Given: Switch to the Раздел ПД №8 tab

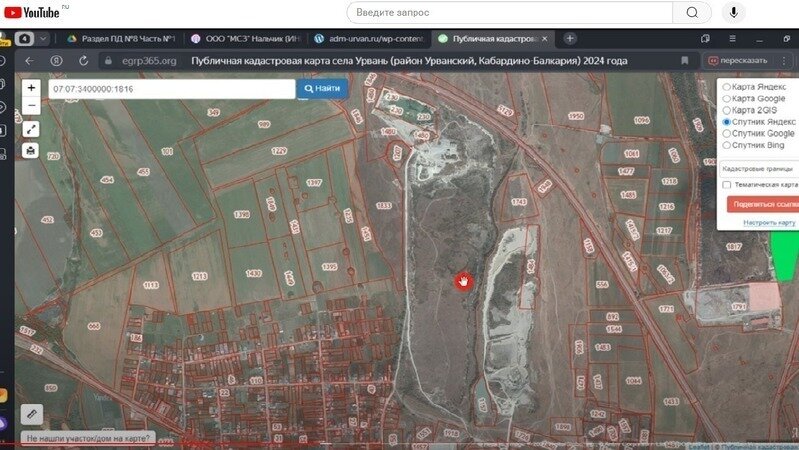Looking at the screenshot, I should 120,38.
